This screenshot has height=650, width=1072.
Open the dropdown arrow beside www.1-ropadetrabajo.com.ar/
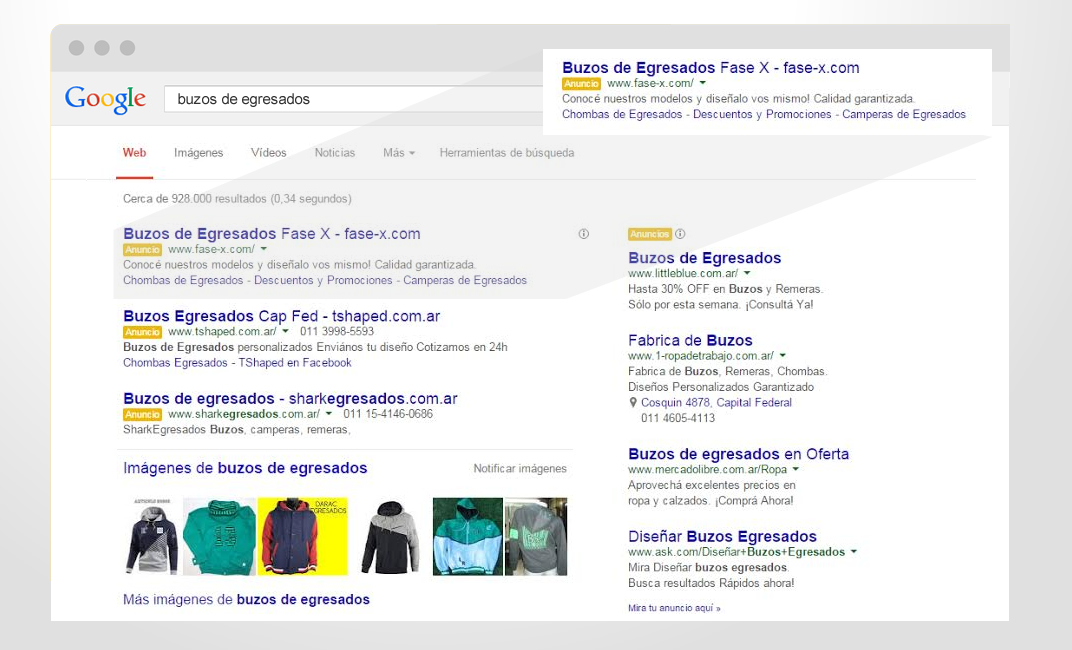783,355
